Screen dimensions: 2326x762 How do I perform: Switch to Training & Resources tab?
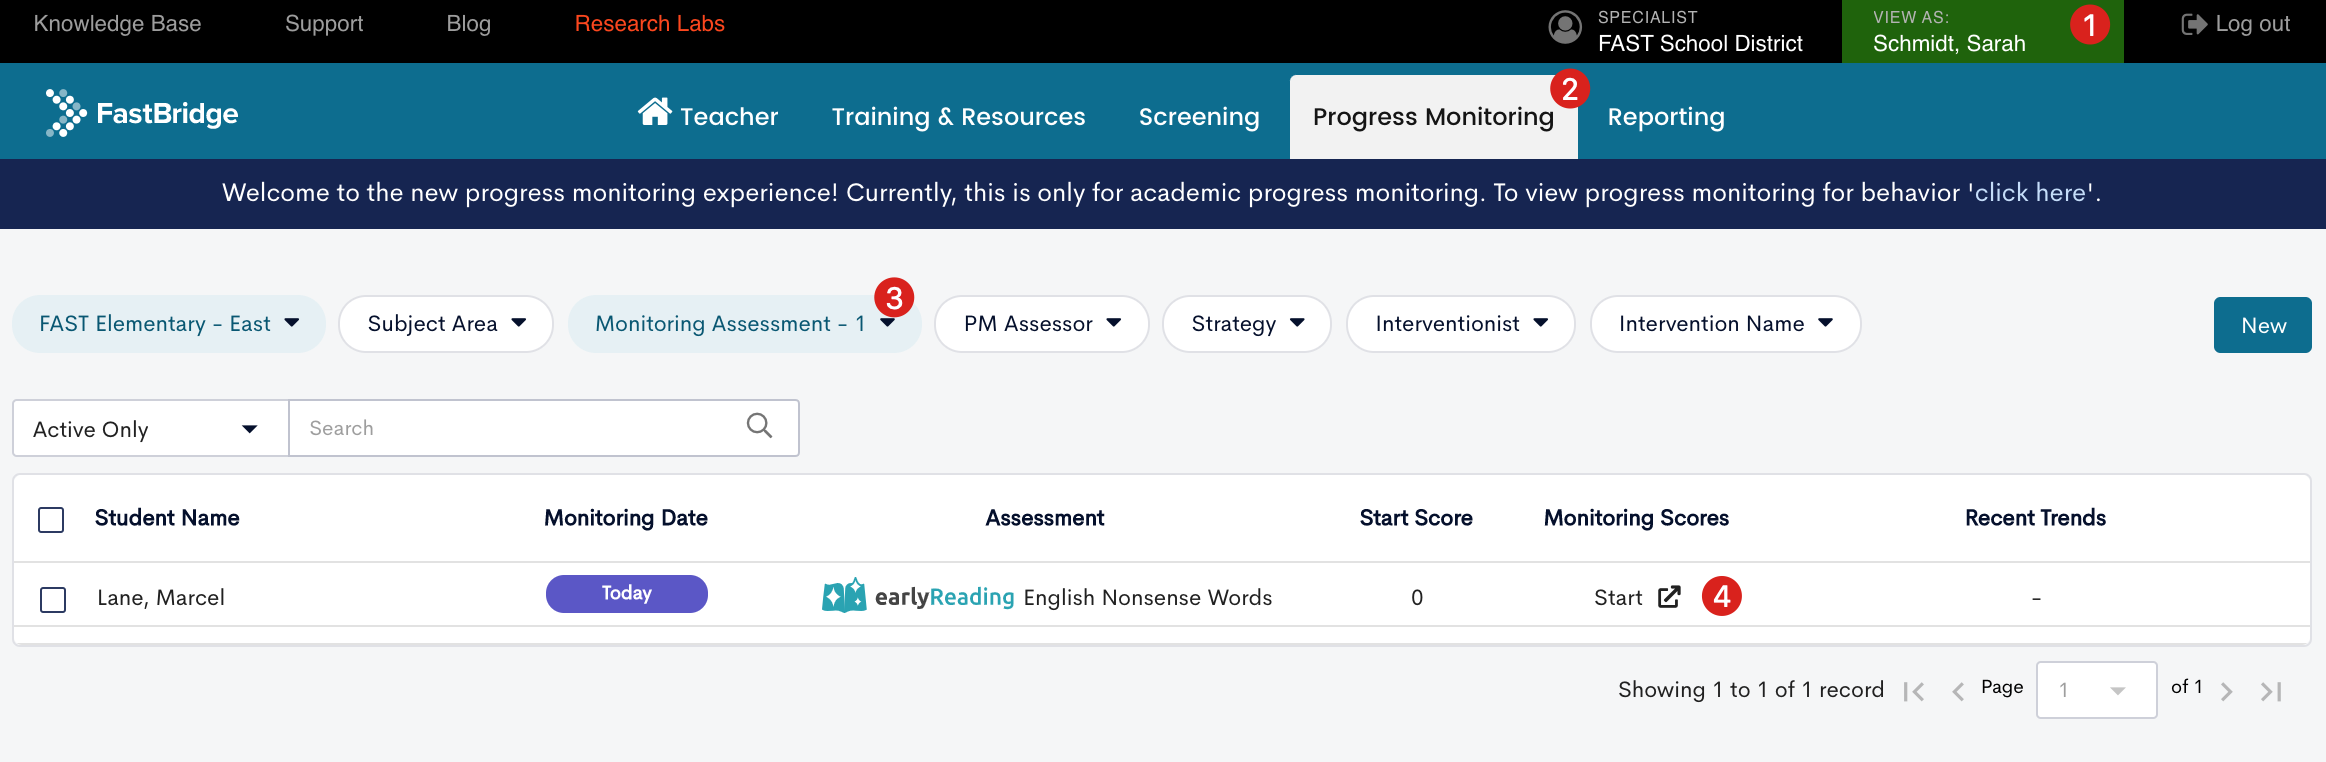[x=958, y=117]
